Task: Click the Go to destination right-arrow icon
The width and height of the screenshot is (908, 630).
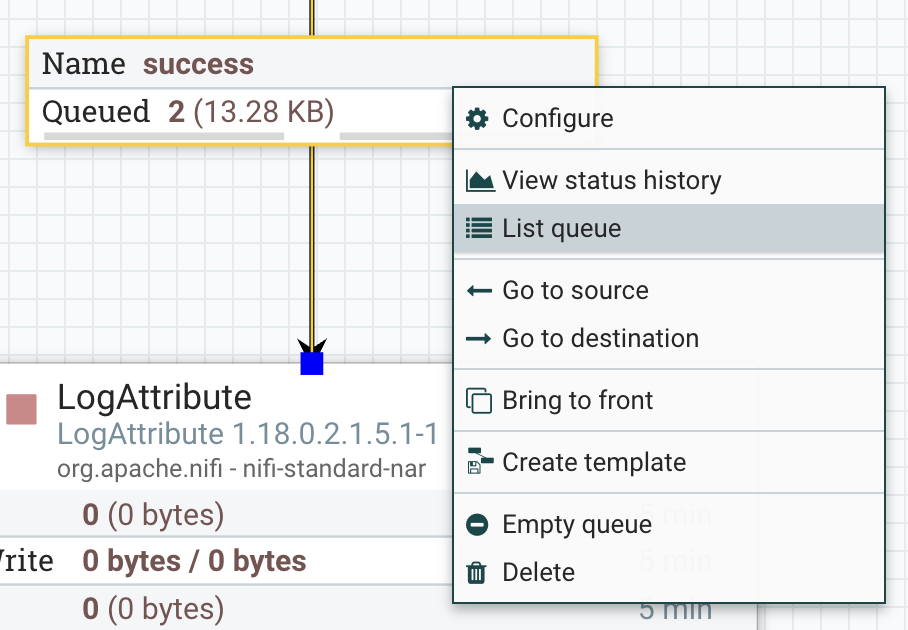Action: (479, 339)
